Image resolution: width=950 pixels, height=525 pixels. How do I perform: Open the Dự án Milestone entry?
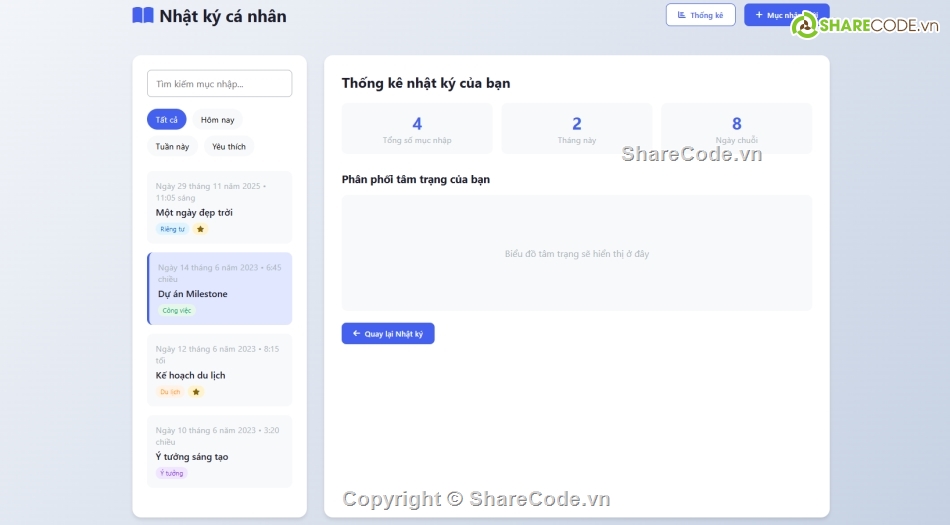click(219, 289)
